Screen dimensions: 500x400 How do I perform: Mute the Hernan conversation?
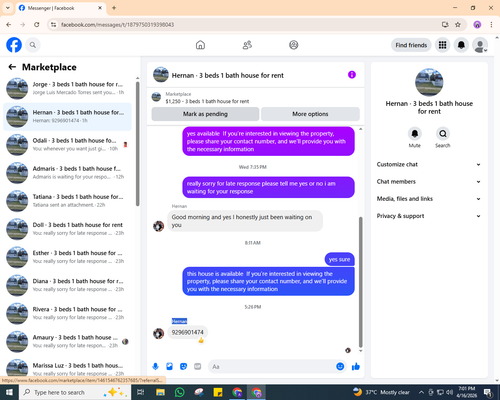(x=415, y=134)
